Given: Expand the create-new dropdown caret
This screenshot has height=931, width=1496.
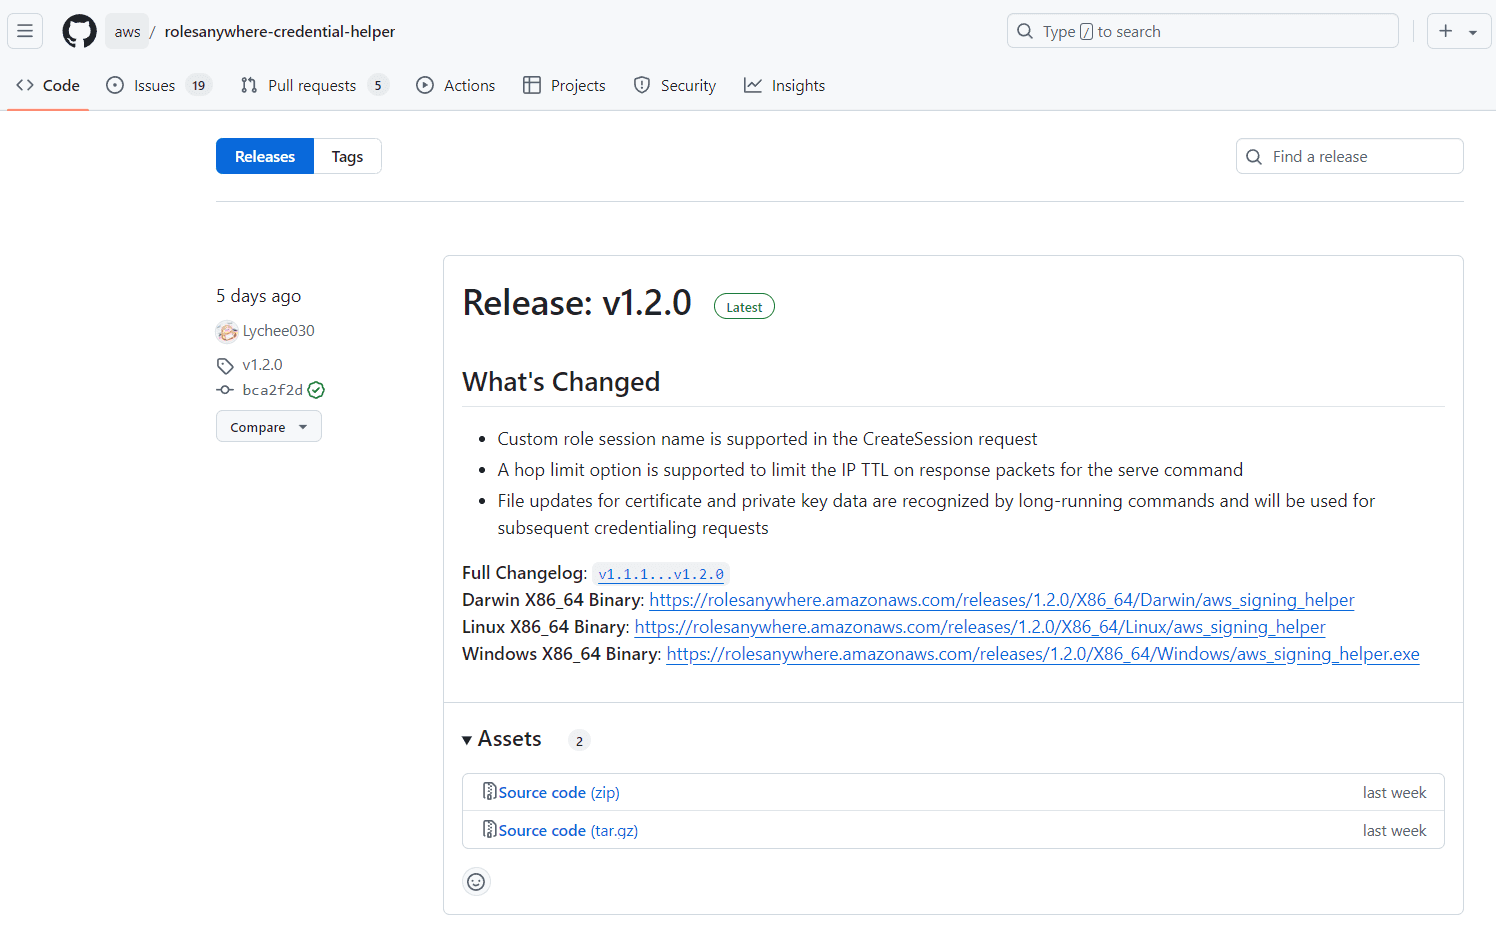Looking at the screenshot, I should (x=1473, y=32).
